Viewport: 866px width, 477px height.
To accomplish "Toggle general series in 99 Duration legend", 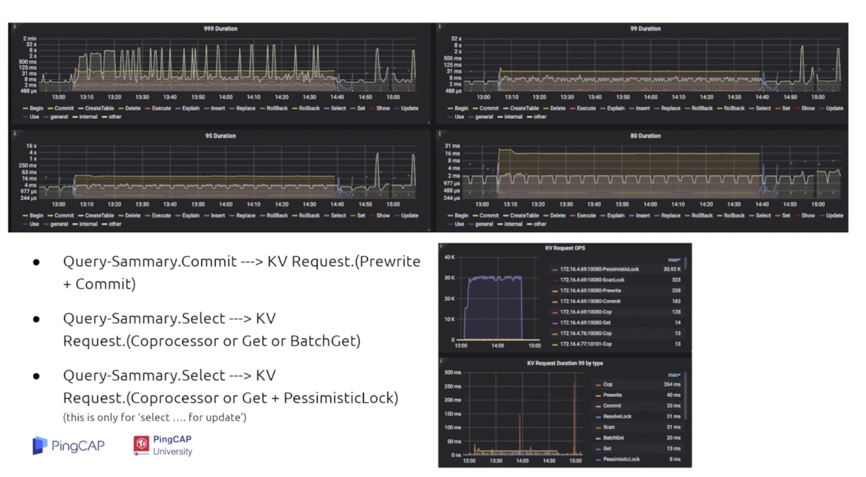I will tap(480, 117).
